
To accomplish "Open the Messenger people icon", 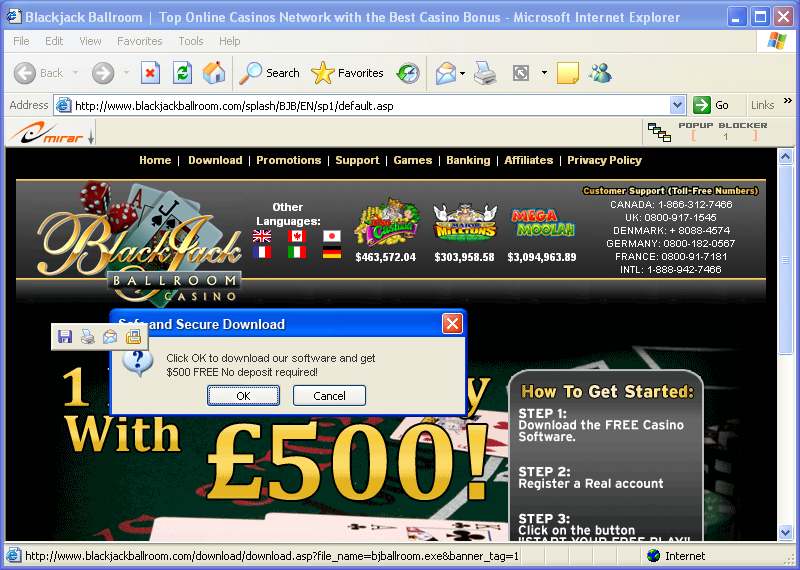I will [600, 73].
